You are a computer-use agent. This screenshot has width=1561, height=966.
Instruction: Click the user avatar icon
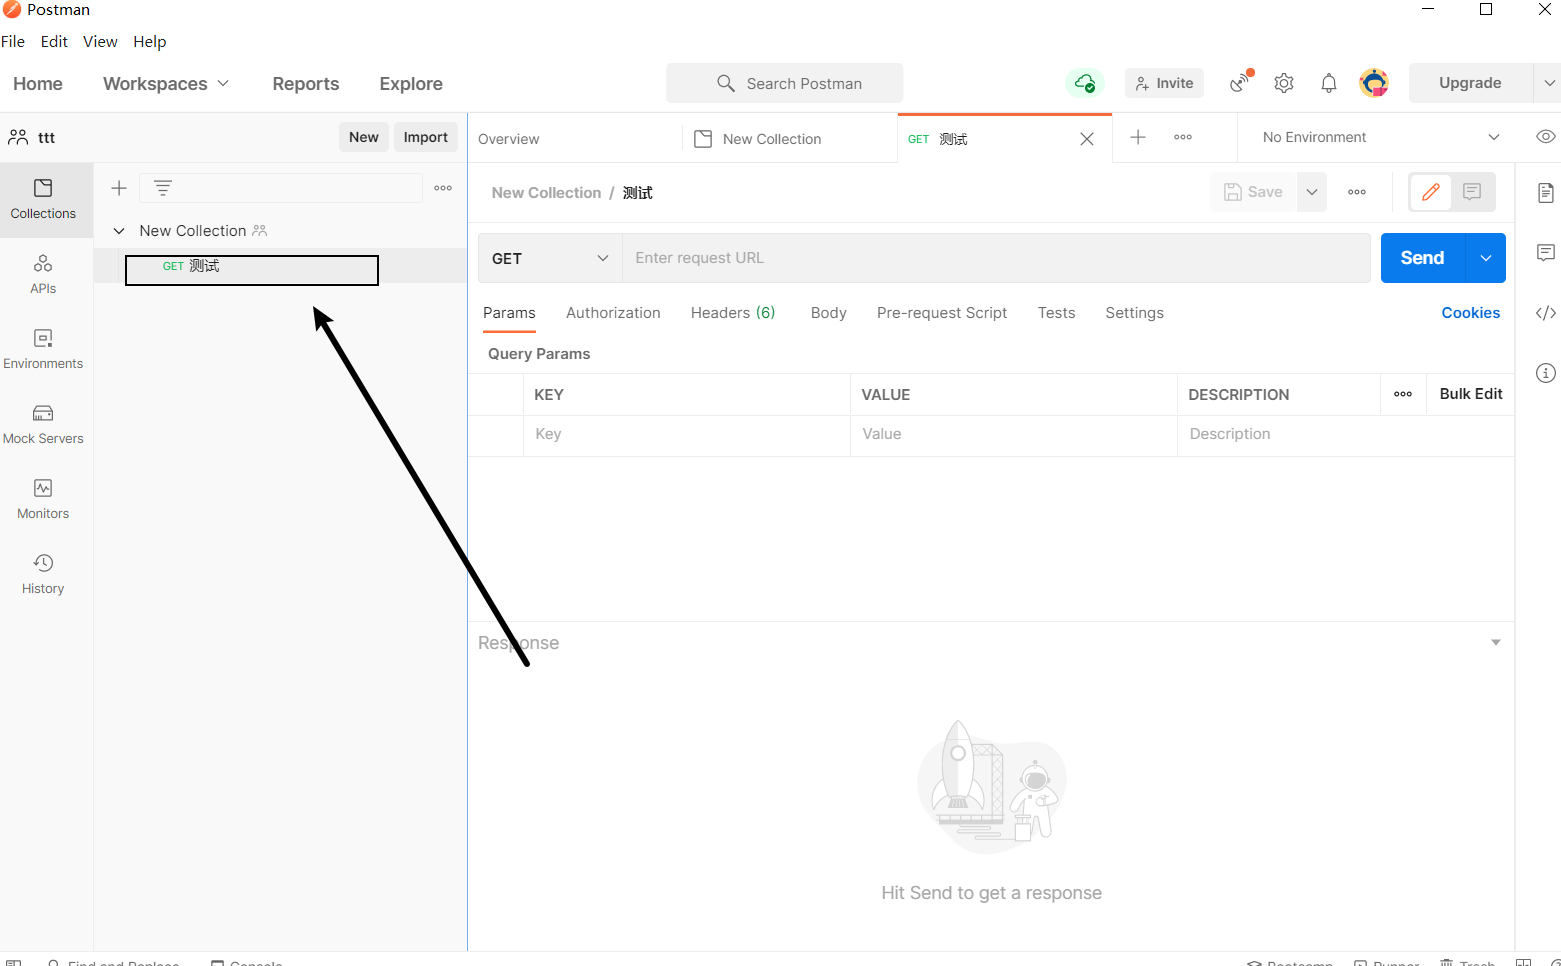point(1374,83)
